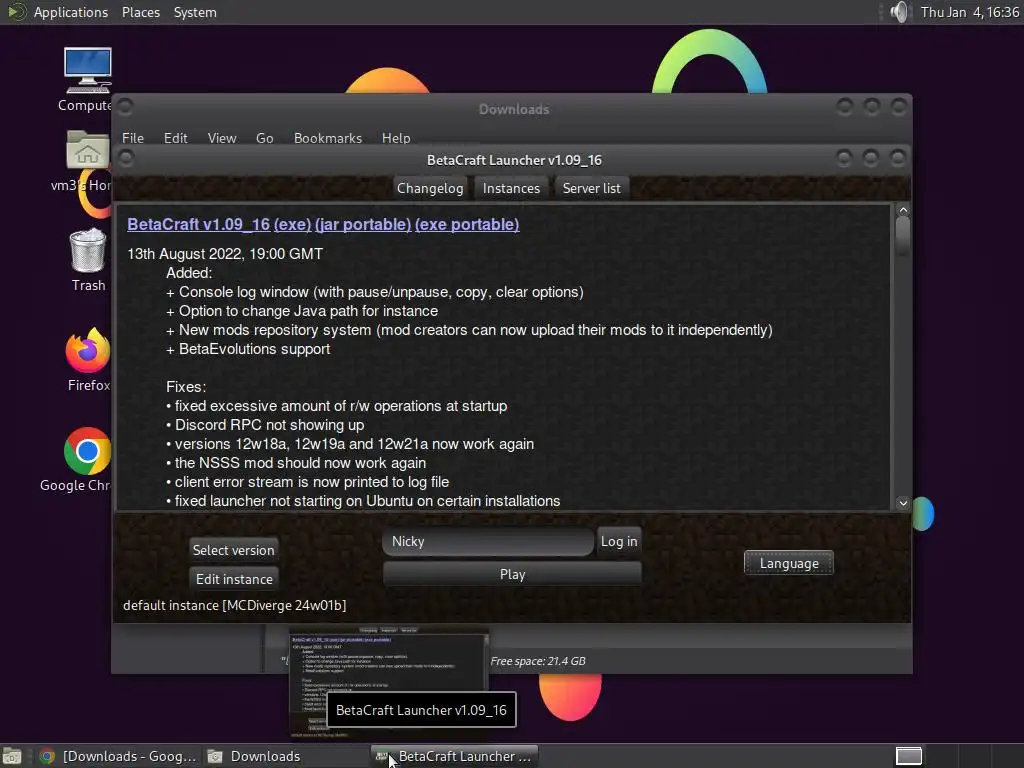Open the Places menu

pos(140,12)
